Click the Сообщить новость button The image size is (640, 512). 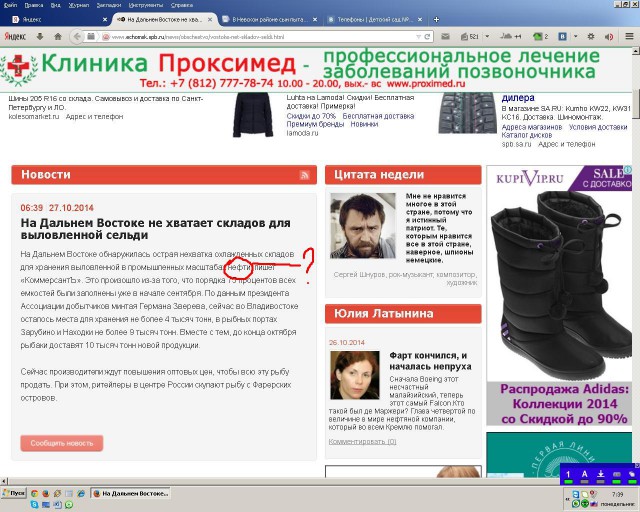click(62, 443)
